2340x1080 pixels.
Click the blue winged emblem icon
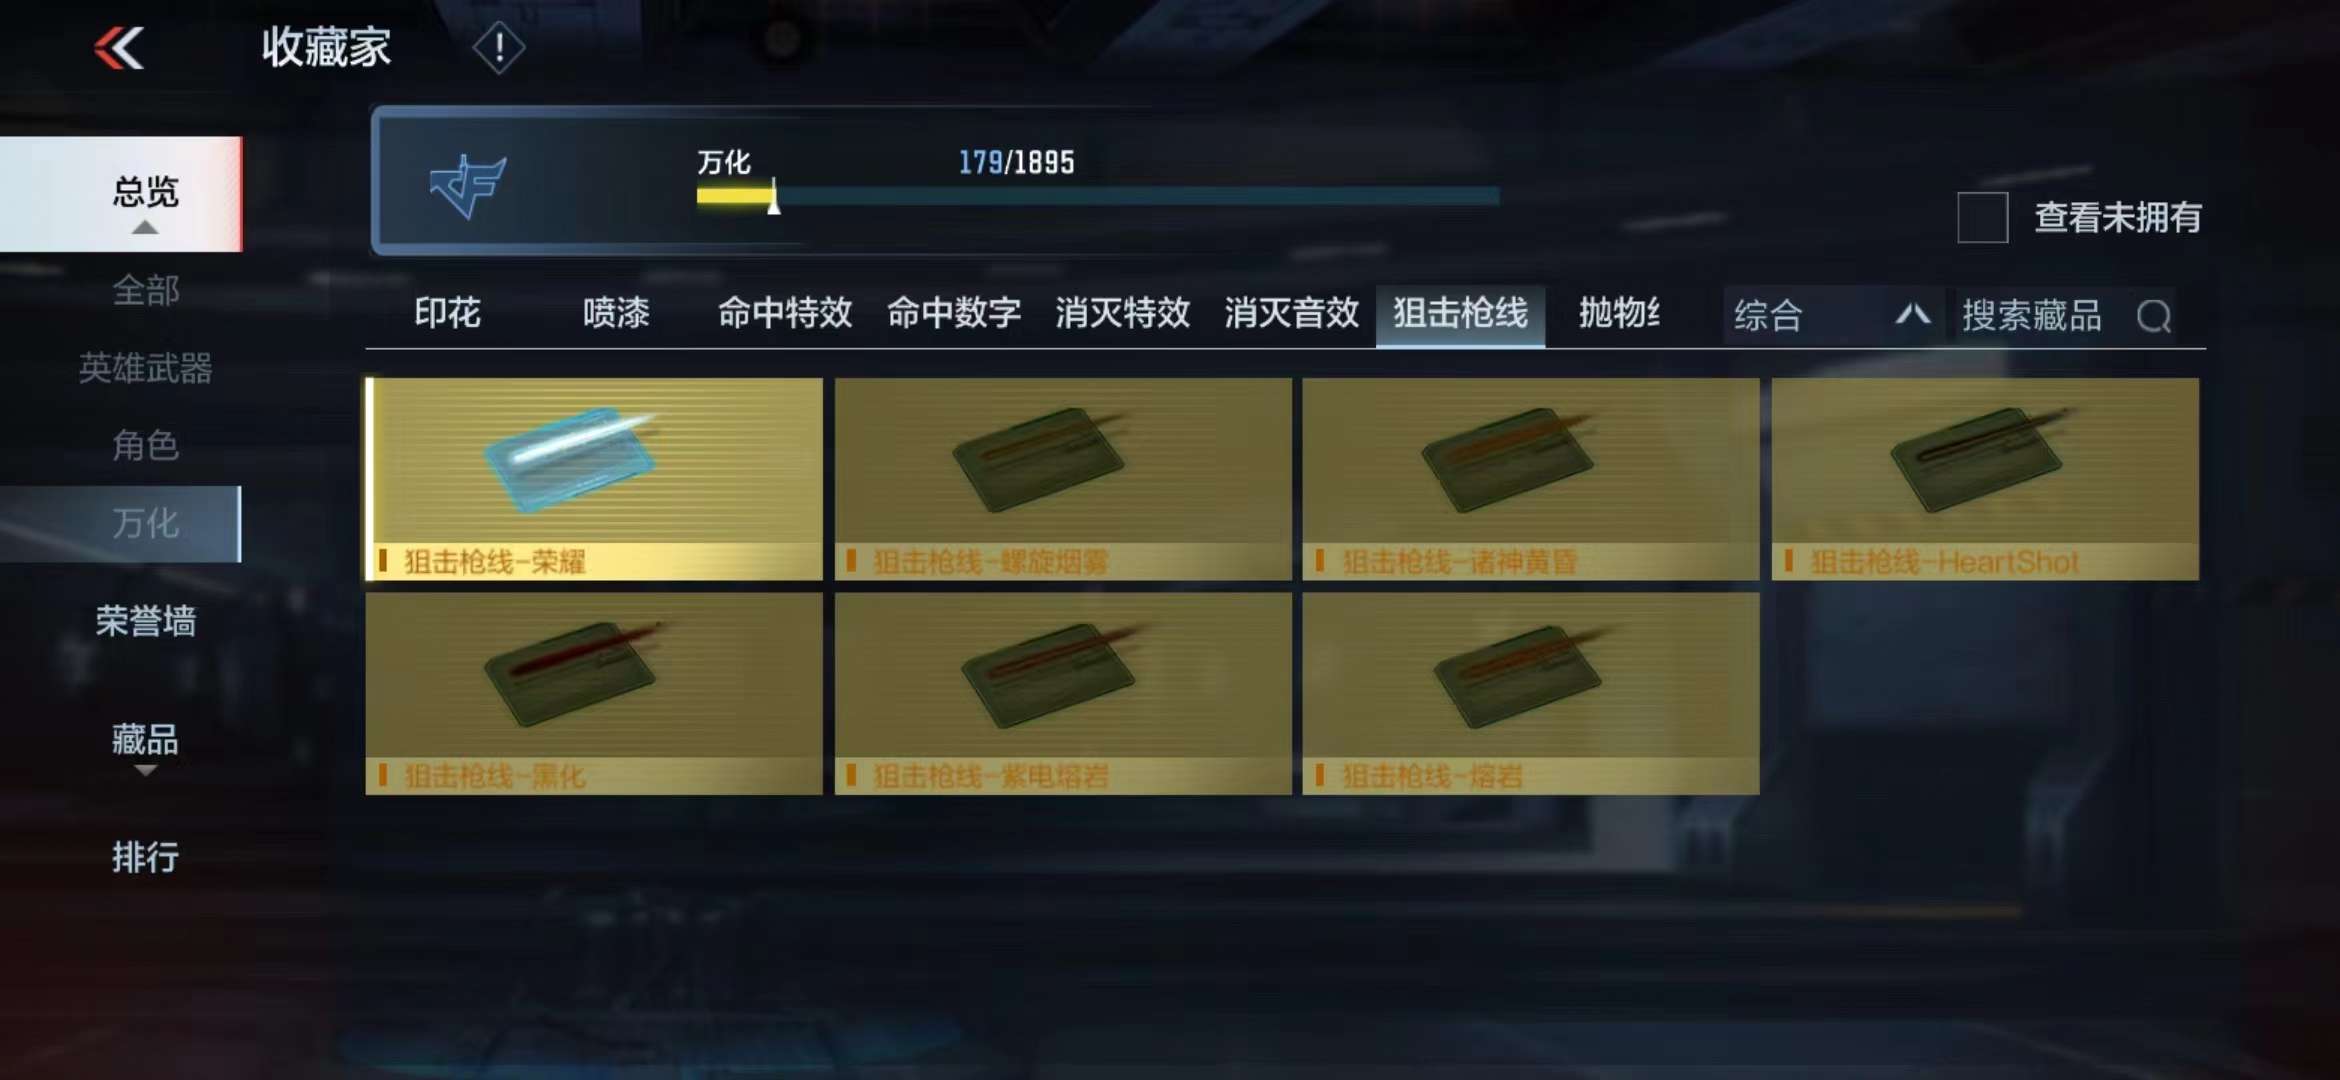(x=468, y=184)
